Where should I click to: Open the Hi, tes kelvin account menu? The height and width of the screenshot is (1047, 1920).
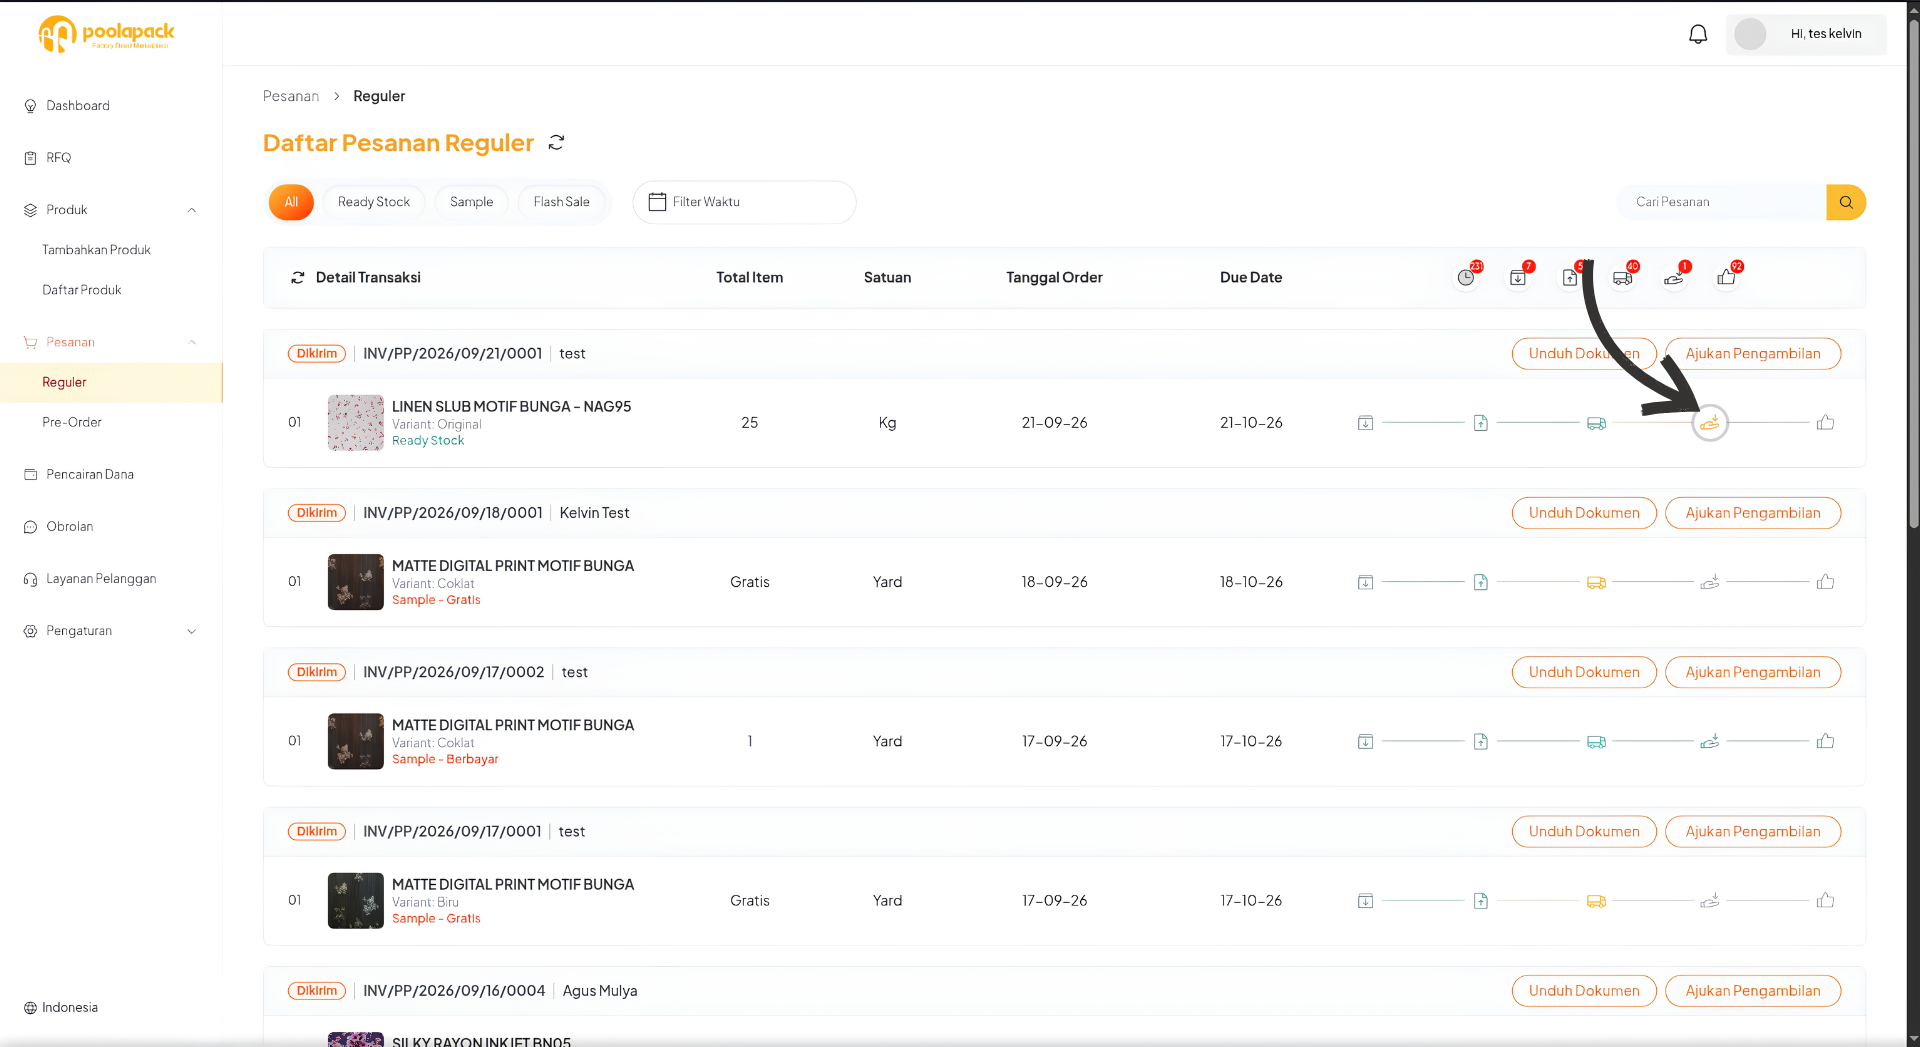1806,34
